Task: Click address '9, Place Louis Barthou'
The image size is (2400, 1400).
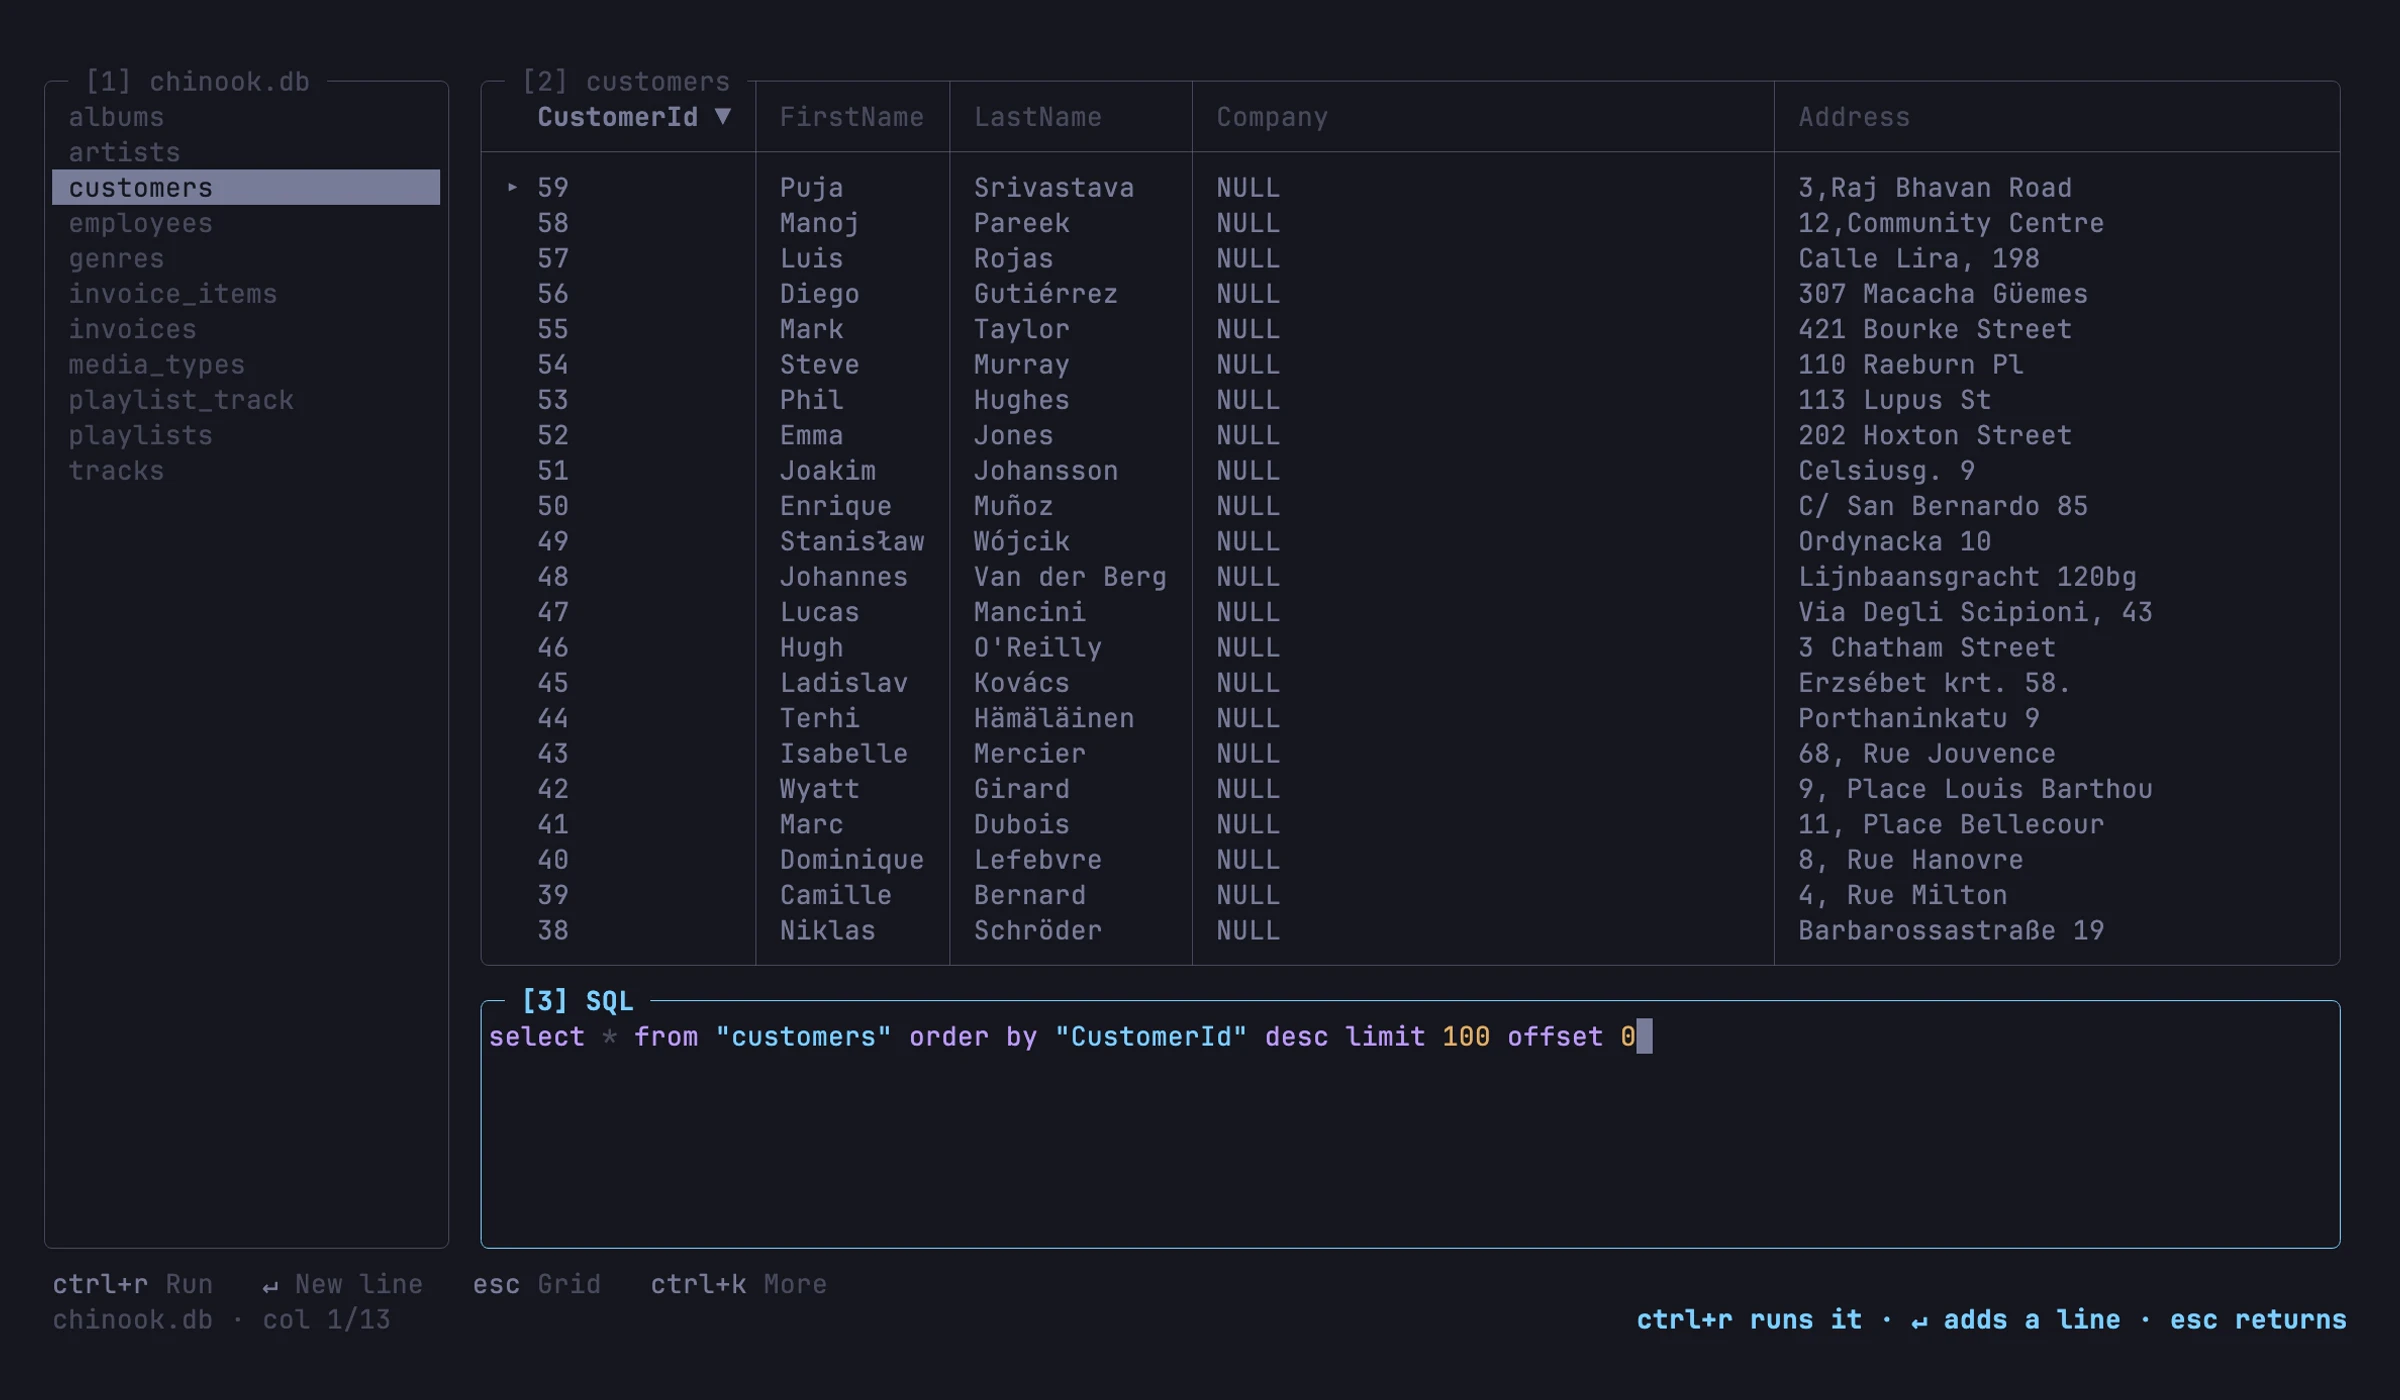Action: coord(1975,788)
